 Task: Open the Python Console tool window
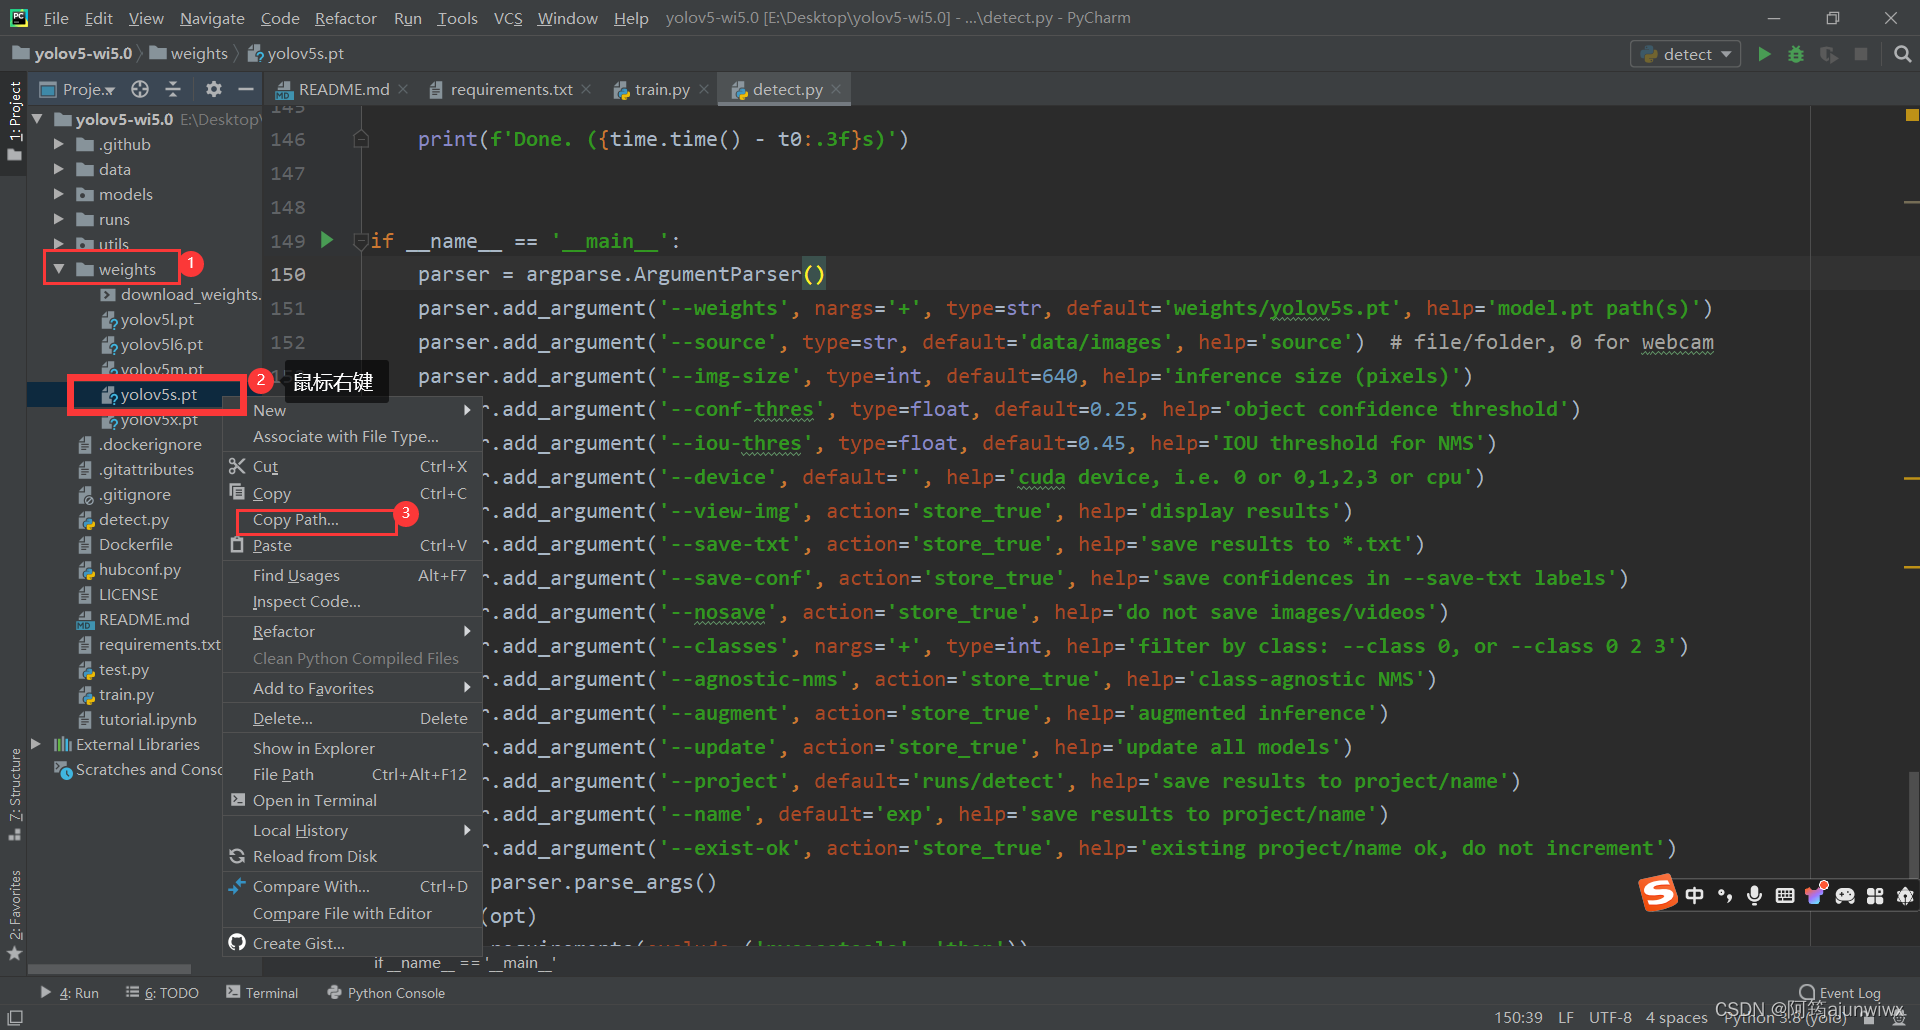coord(386,993)
